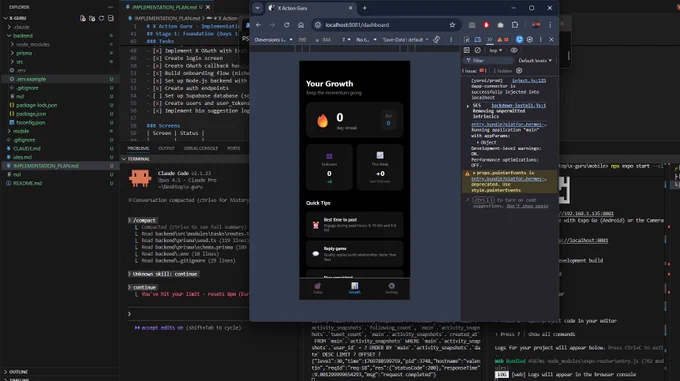Collapse all folders in Explorer
The width and height of the screenshot is (680, 381).
[x=111, y=18]
